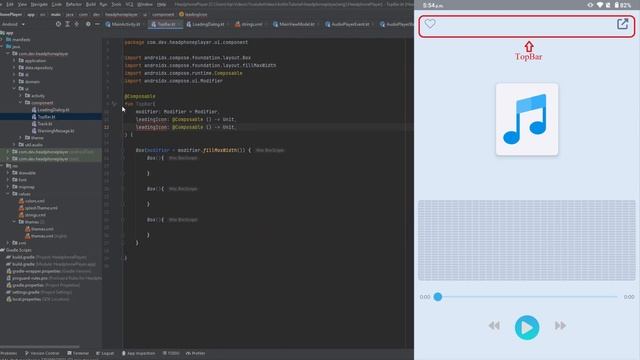This screenshot has width=640, height=360.
Task: Switch to the MainViewModel.kt editor tab
Action: [294, 24]
